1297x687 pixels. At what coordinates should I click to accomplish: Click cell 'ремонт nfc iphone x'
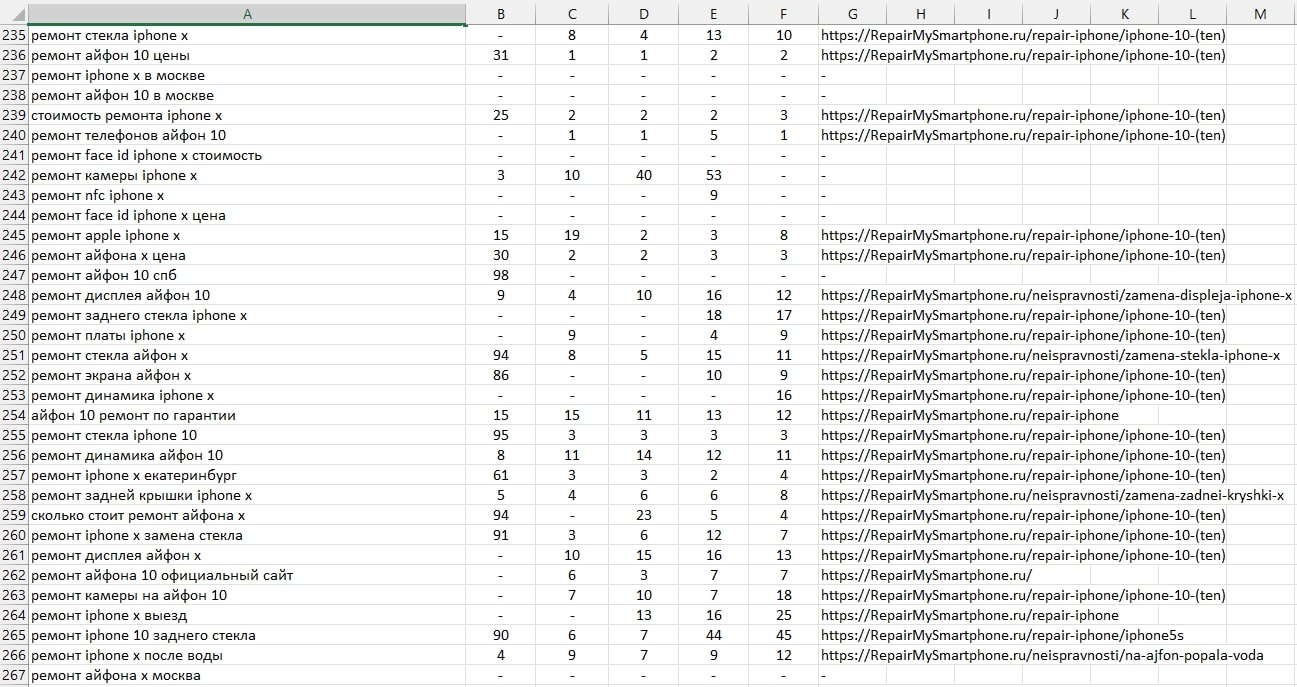pos(247,195)
